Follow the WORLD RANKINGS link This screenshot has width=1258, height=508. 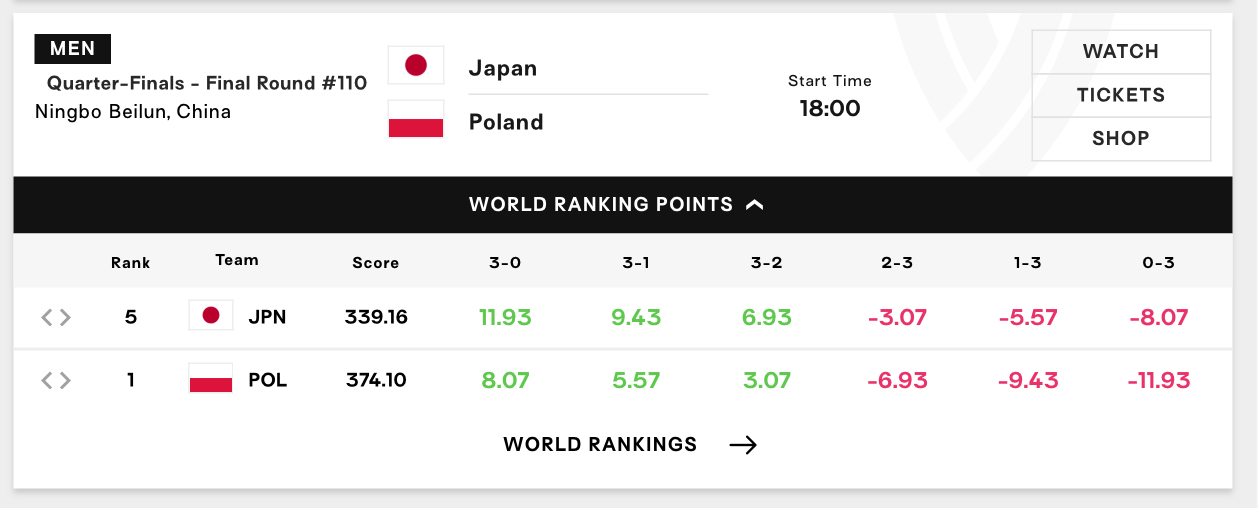click(600, 445)
